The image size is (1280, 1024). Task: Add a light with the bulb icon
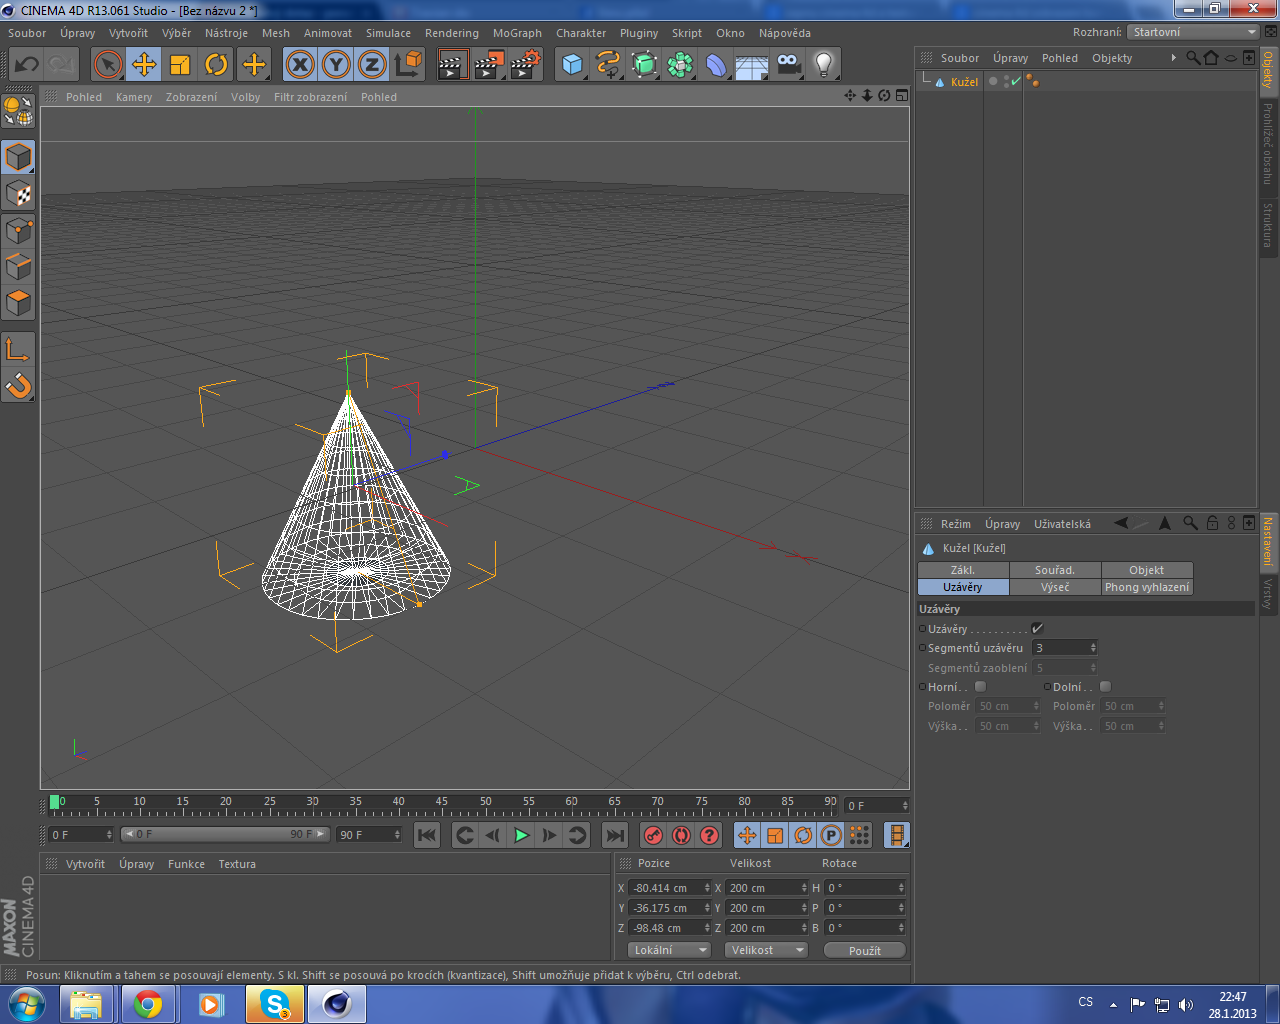pyautogui.click(x=823, y=65)
